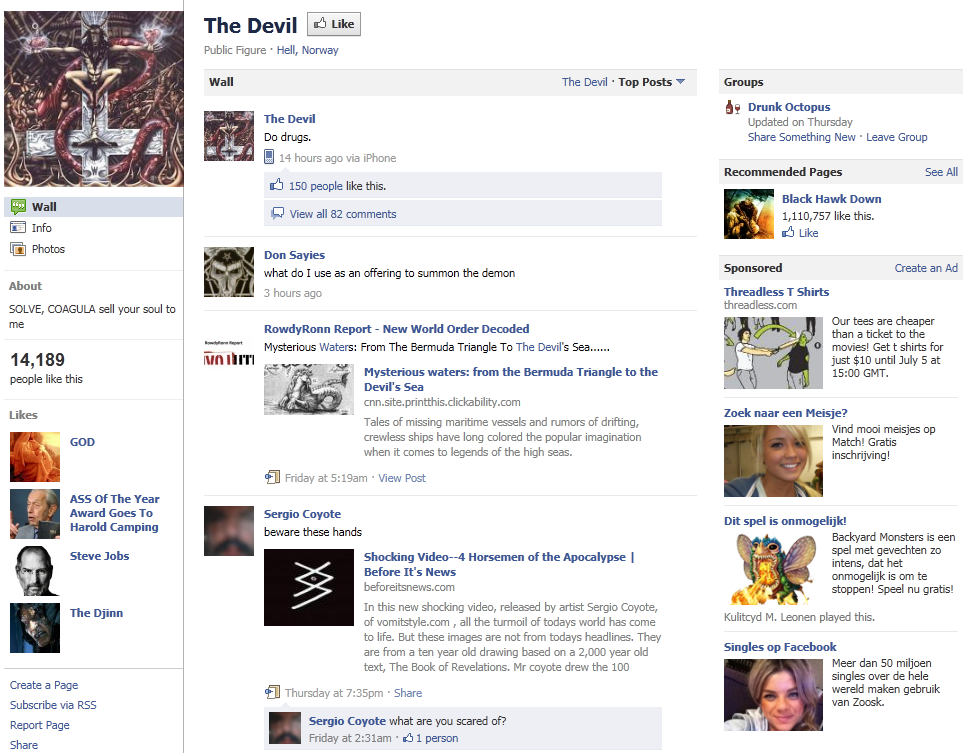
Task: Click the link-post icon beside Friday at 5:19am
Action: click(x=272, y=477)
